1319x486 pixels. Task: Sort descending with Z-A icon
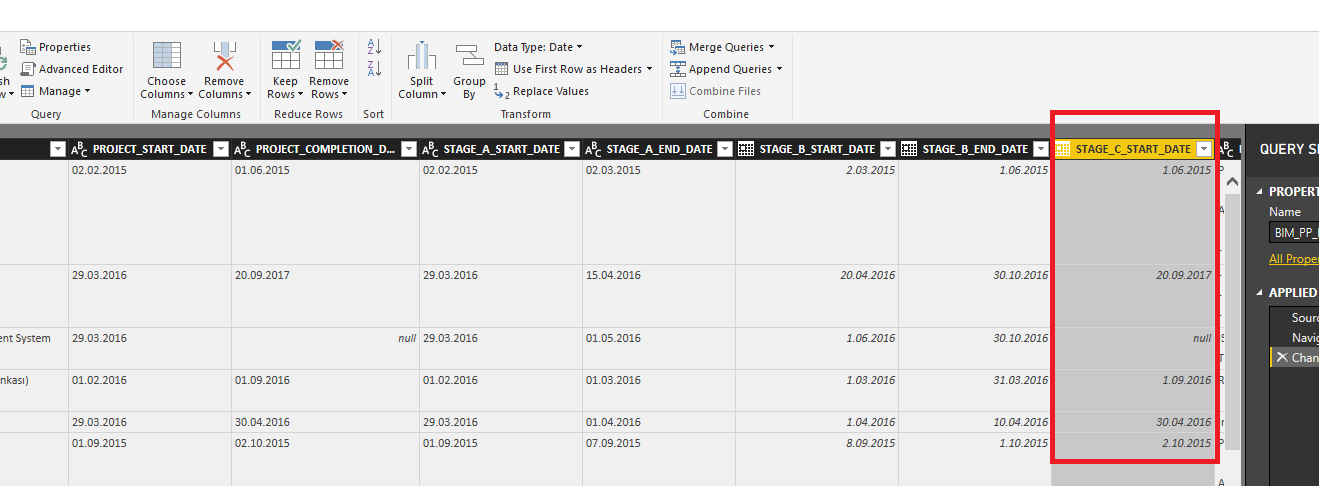(x=375, y=68)
